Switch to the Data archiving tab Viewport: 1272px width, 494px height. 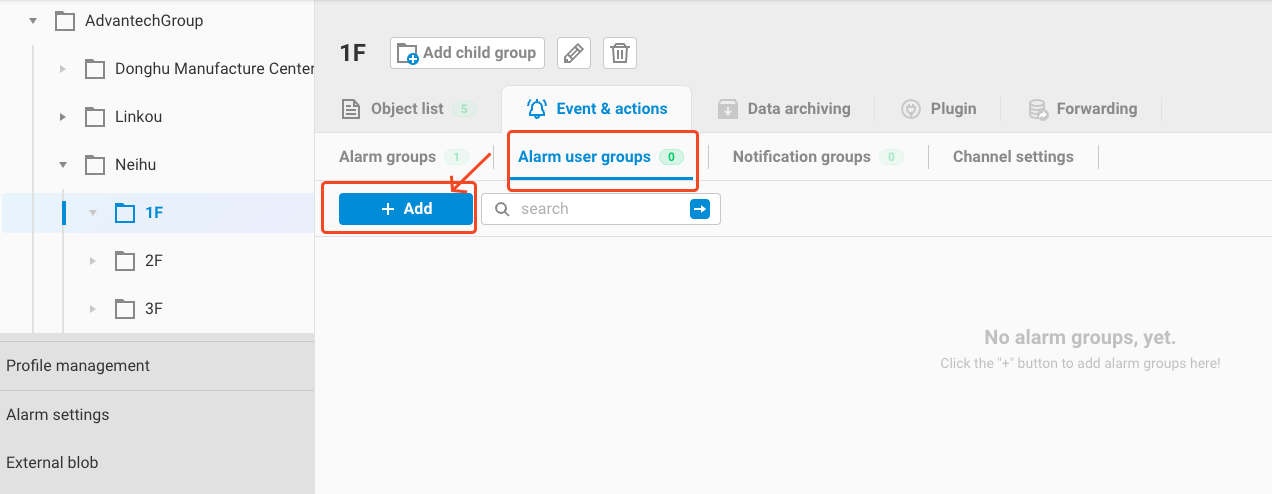point(785,109)
